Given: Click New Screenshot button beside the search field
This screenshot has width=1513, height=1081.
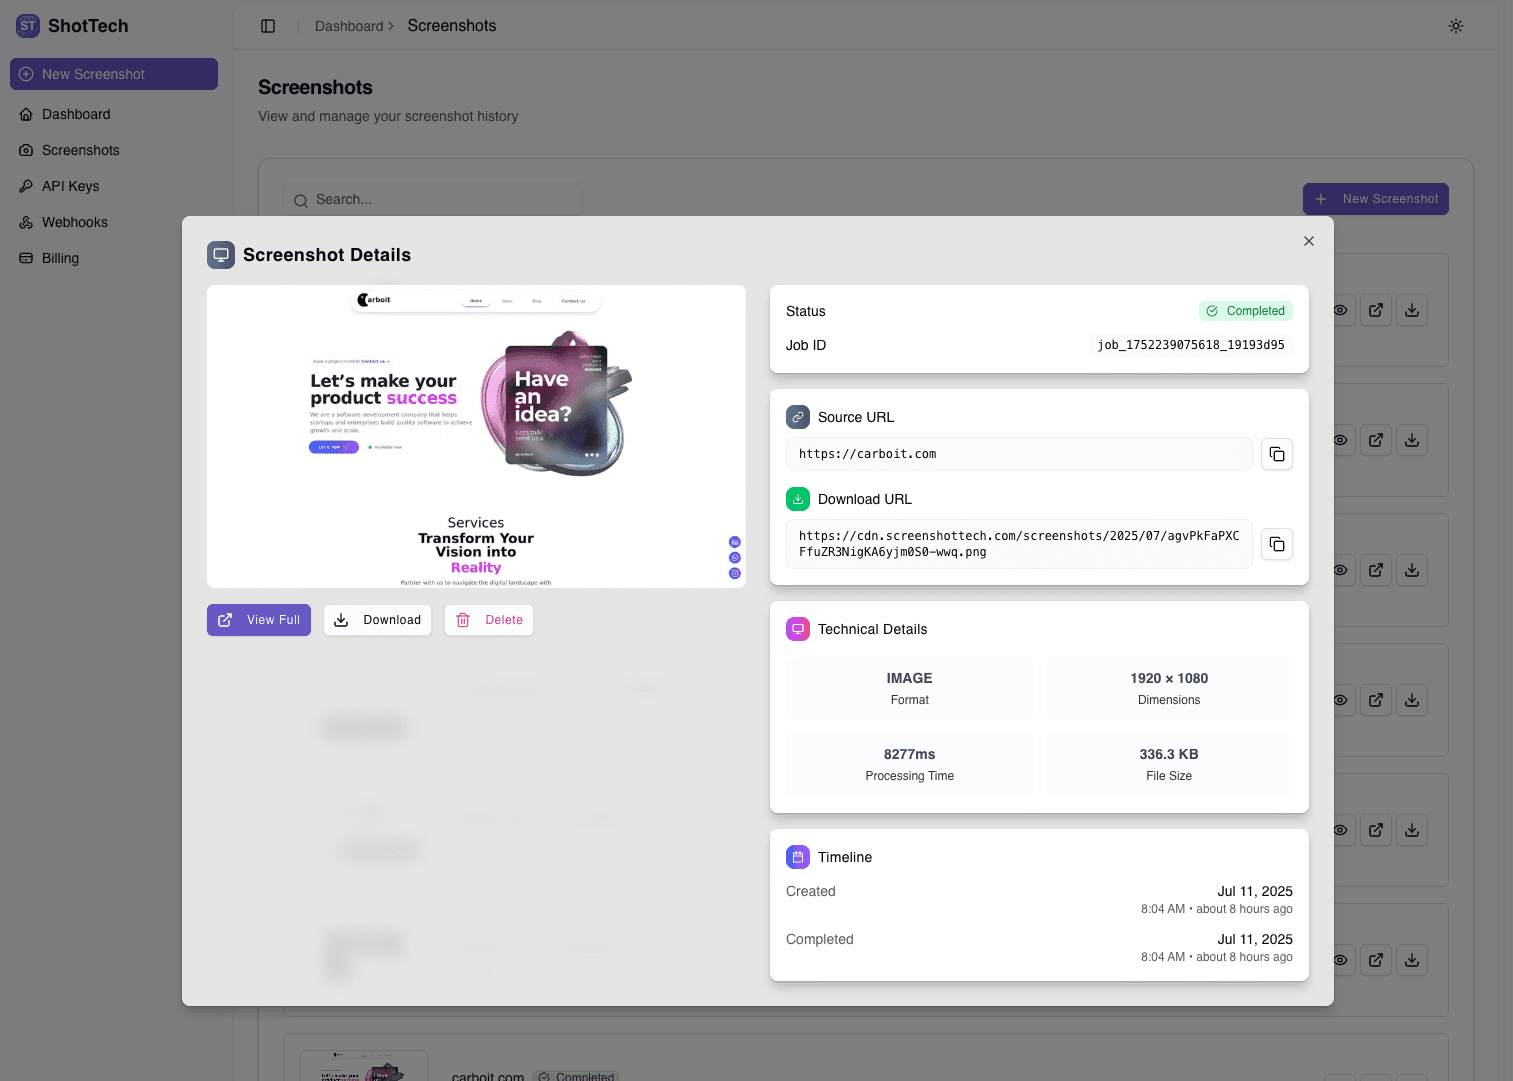Looking at the screenshot, I should coord(1376,199).
